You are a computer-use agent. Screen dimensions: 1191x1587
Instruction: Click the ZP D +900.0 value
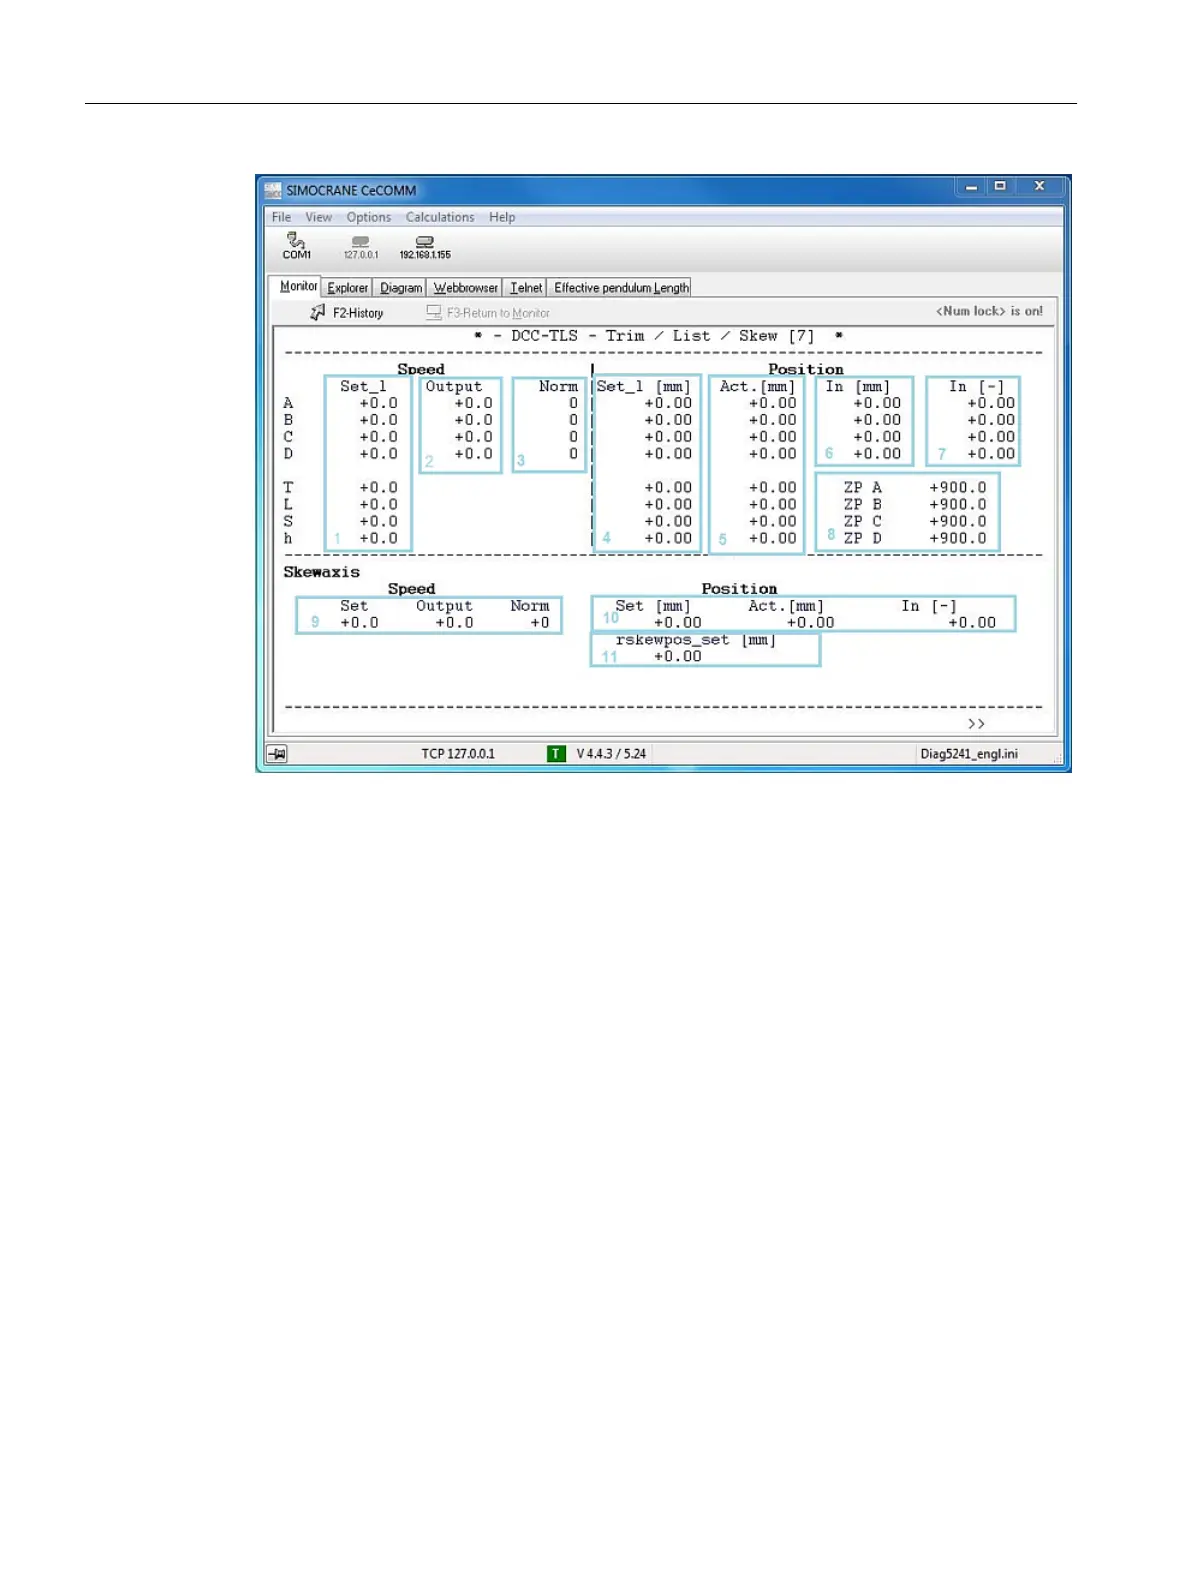957,539
